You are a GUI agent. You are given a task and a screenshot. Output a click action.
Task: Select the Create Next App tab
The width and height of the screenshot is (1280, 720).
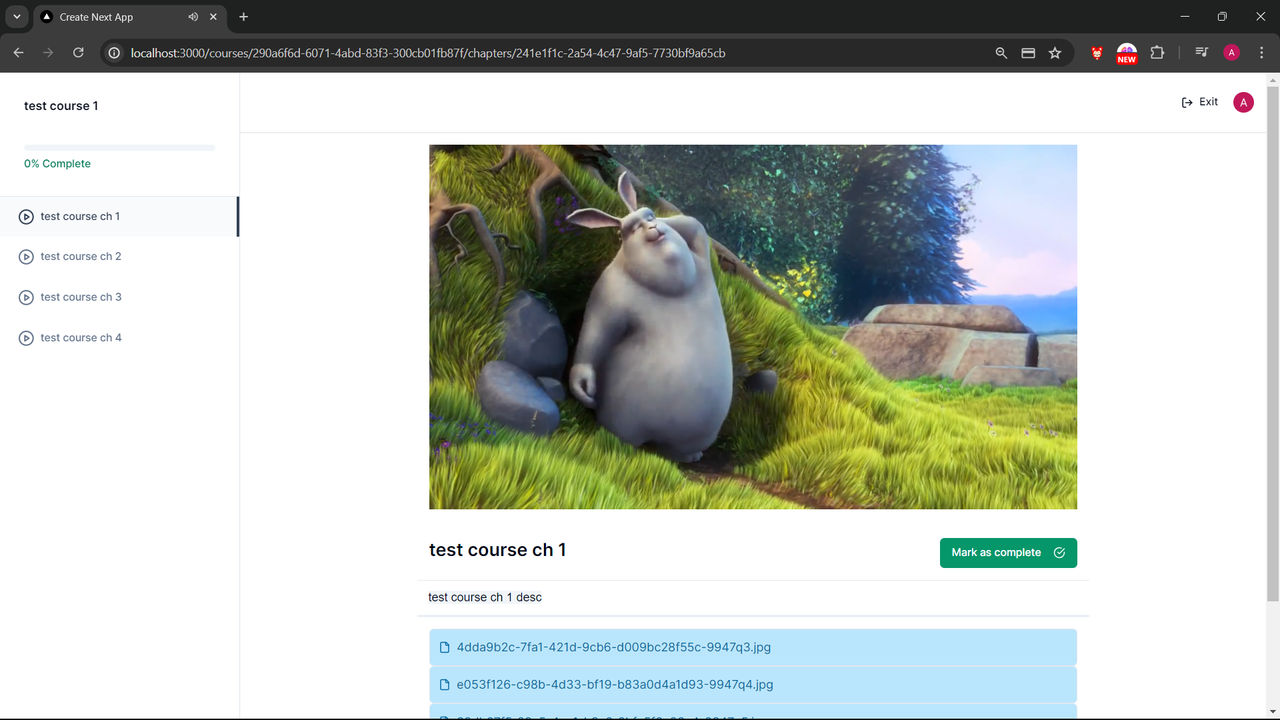click(129, 17)
